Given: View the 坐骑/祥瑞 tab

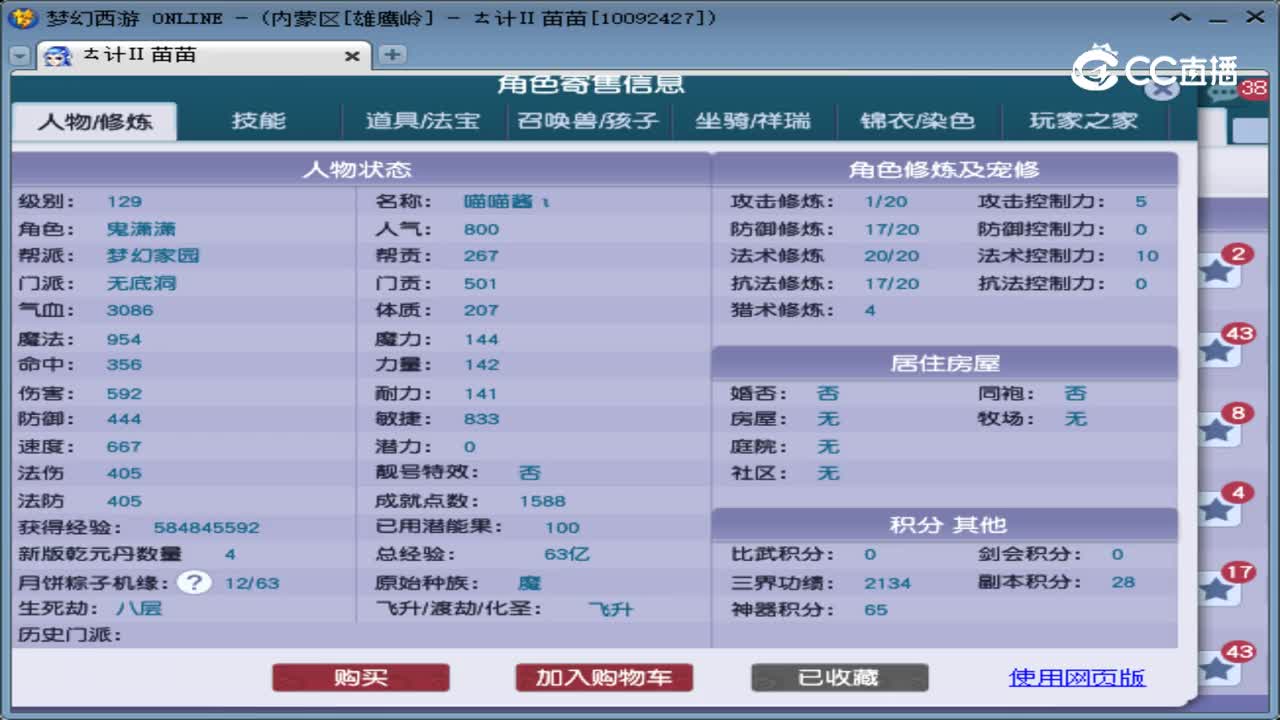Looking at the screenshot, I should pyautogui.click(x=755, y=120).
